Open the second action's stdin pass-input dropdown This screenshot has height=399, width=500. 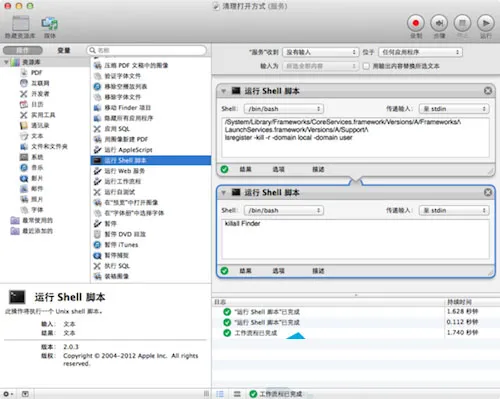click(454, 210)
